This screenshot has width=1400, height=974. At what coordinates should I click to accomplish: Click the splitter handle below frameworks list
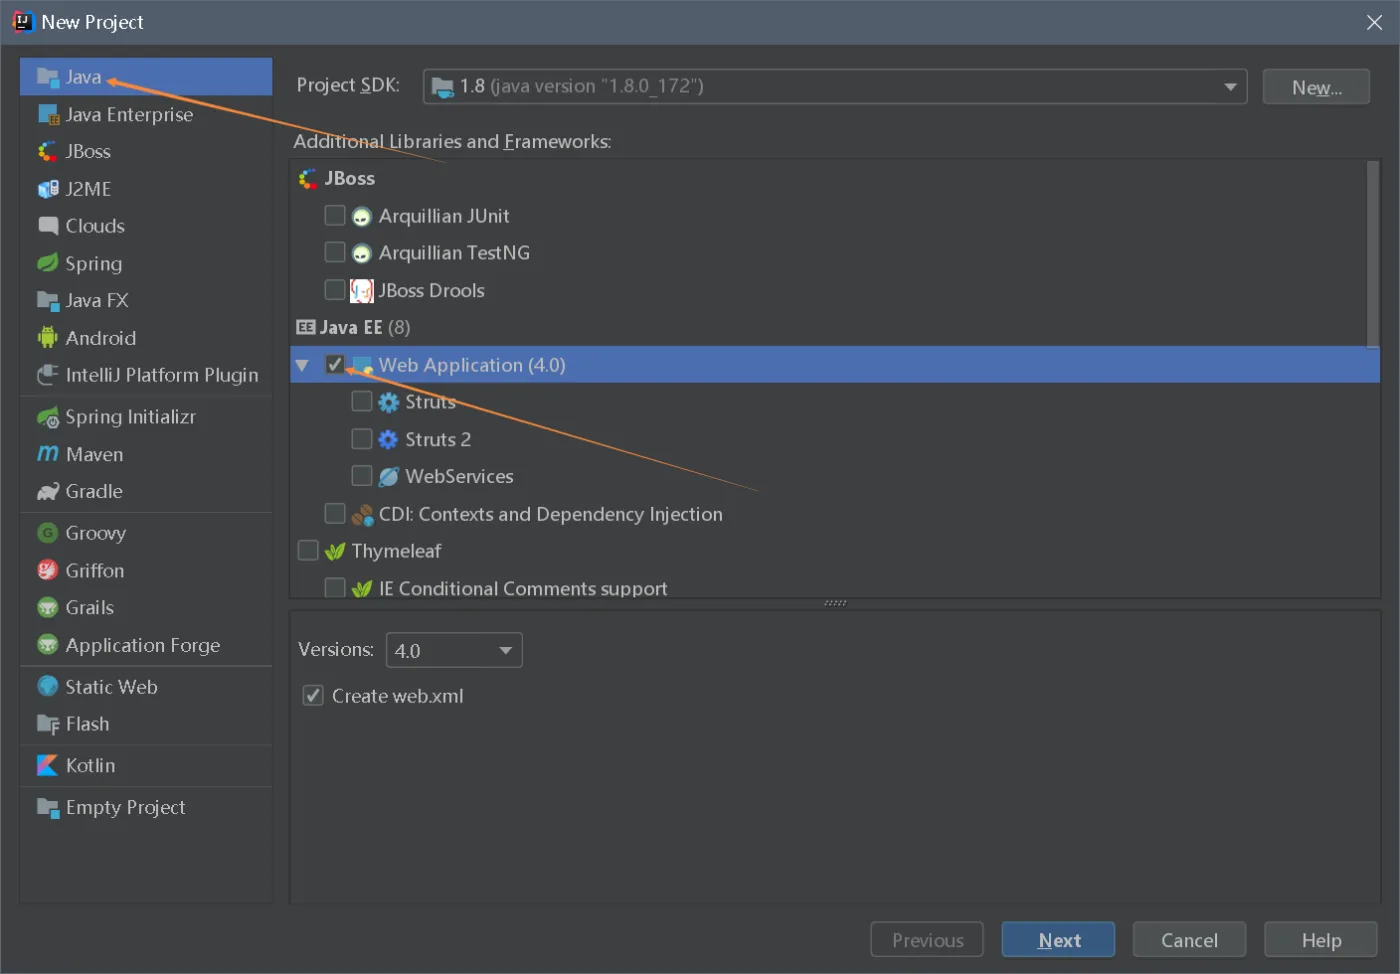pyautogui.click(x=835, y=603)
